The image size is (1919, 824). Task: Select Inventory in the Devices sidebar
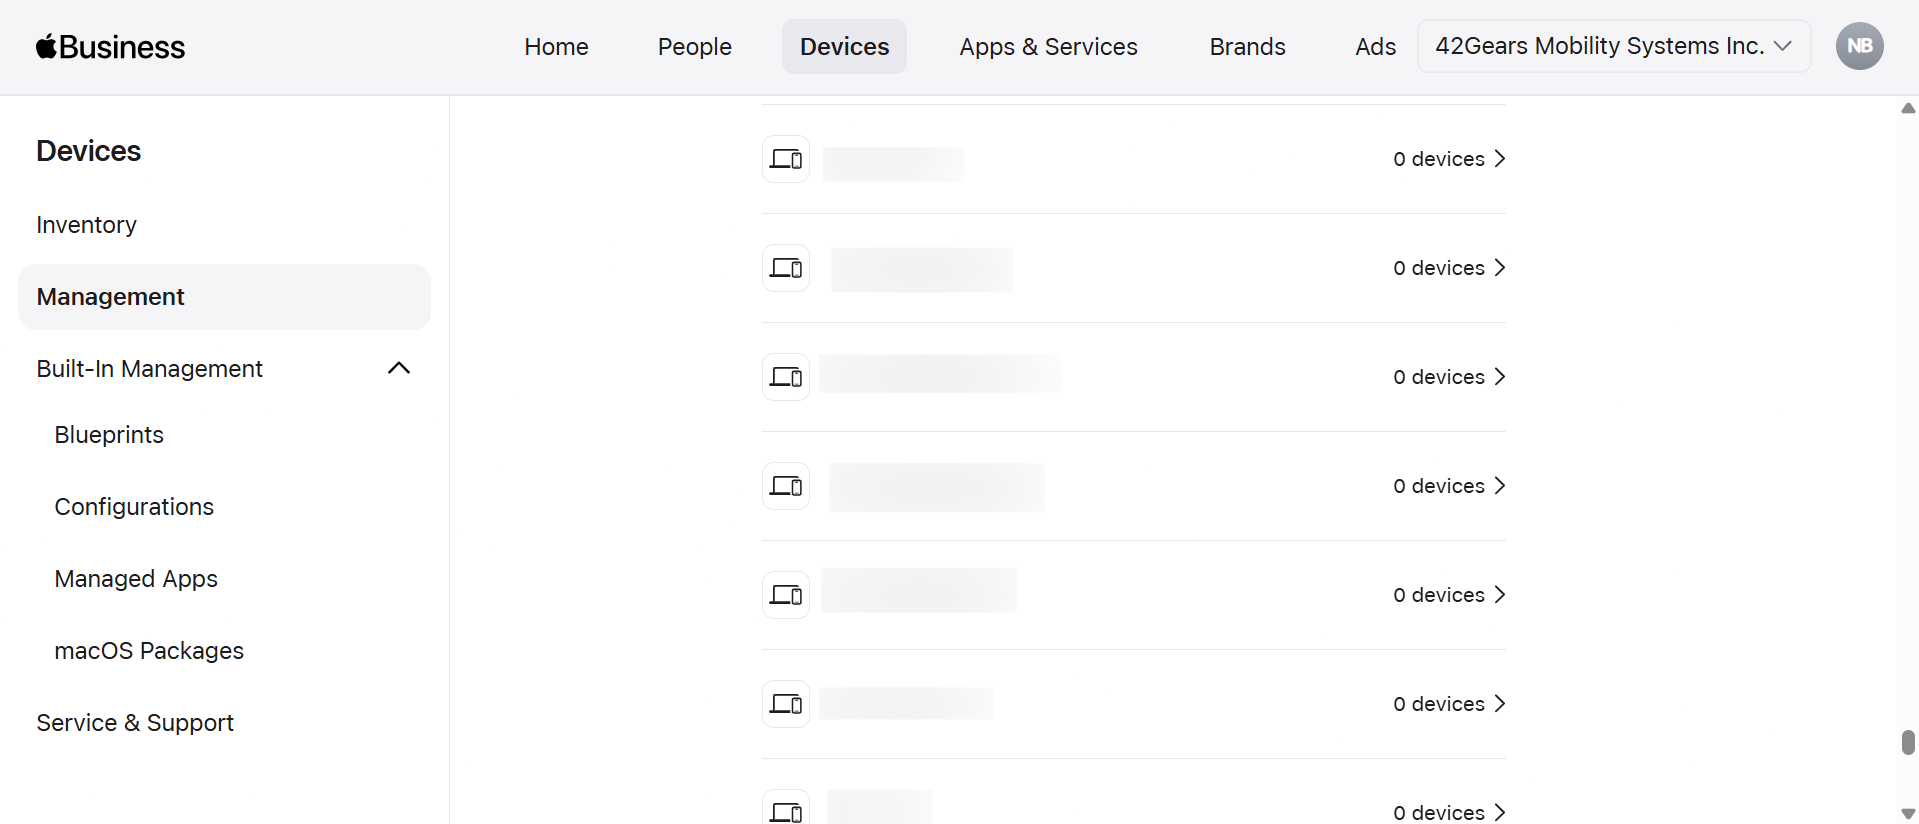86,225
